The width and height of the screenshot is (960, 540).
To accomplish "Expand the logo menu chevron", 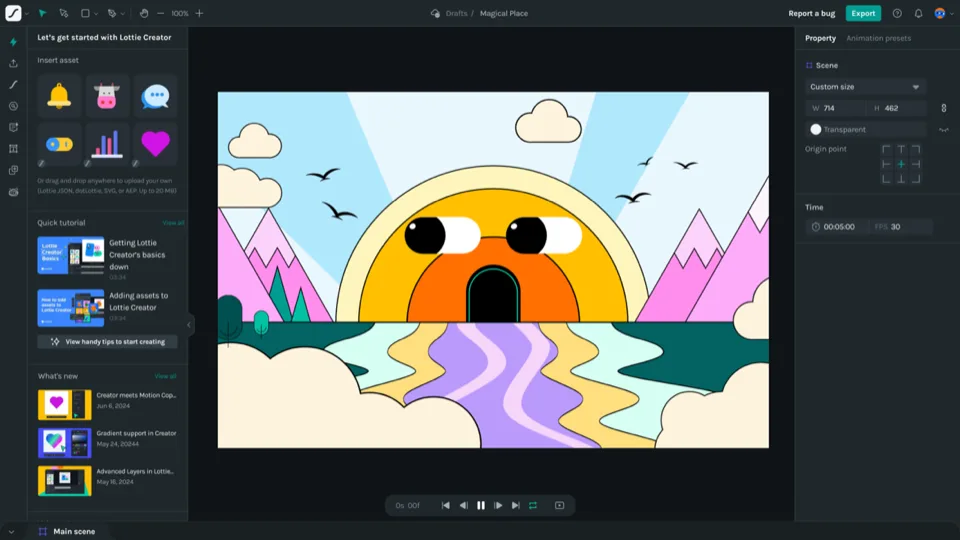I will [27, 13].
